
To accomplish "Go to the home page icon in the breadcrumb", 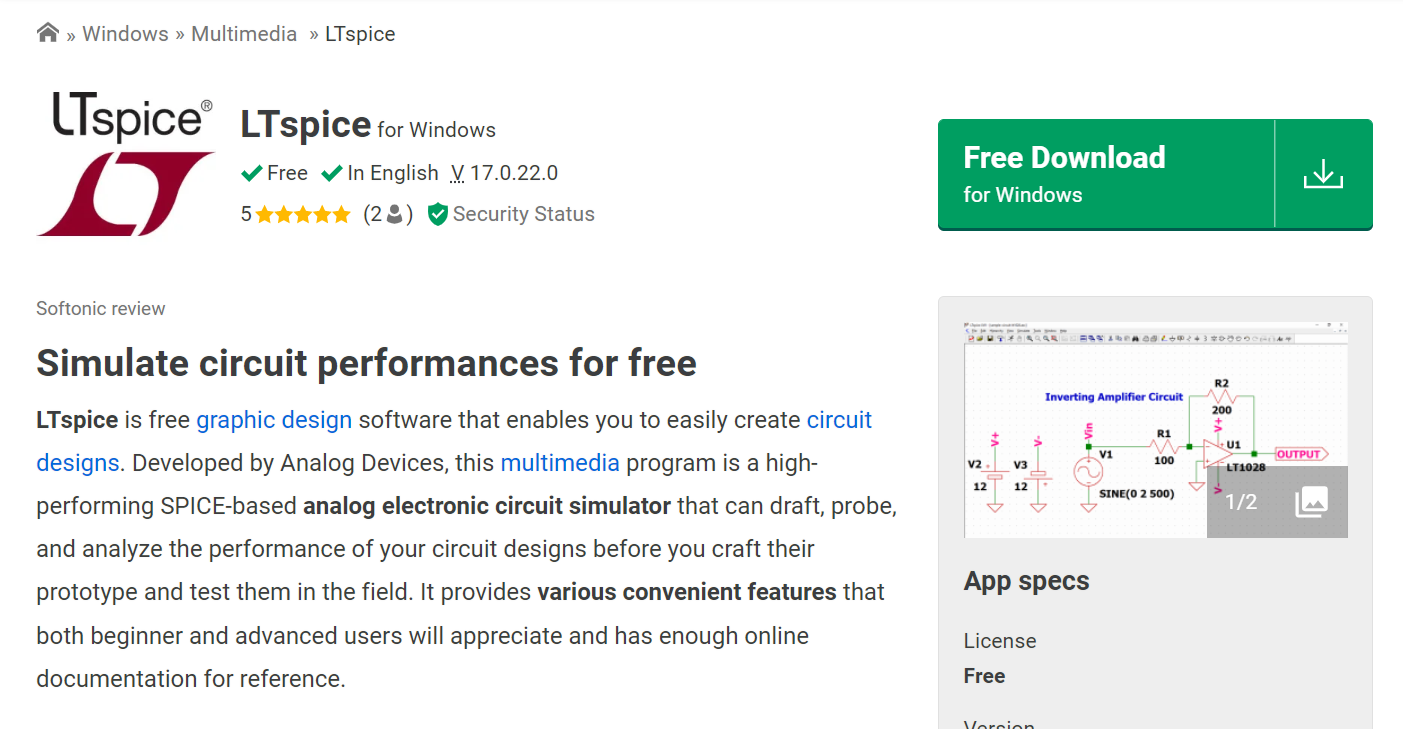I will pos(47,33).
